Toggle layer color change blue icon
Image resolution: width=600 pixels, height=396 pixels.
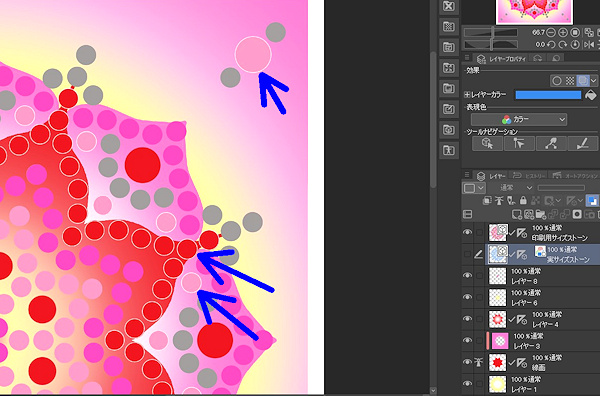pos(592,201)
